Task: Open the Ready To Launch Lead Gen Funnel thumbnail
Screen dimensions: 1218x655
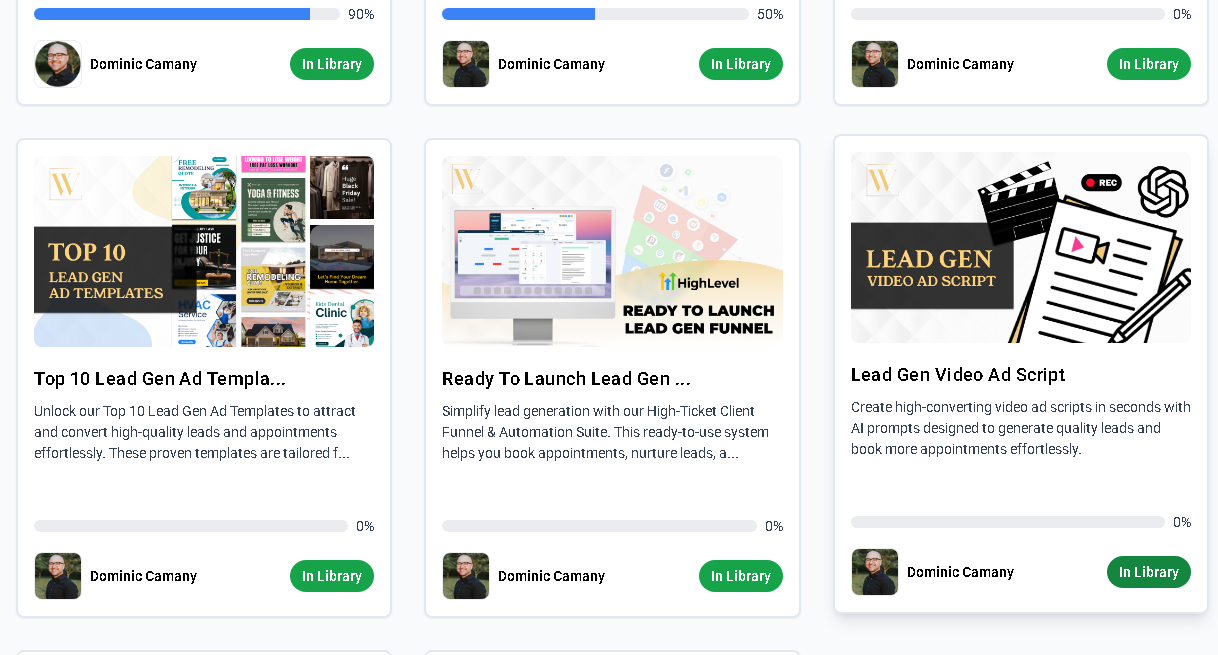Action: [x=612, y=251]
